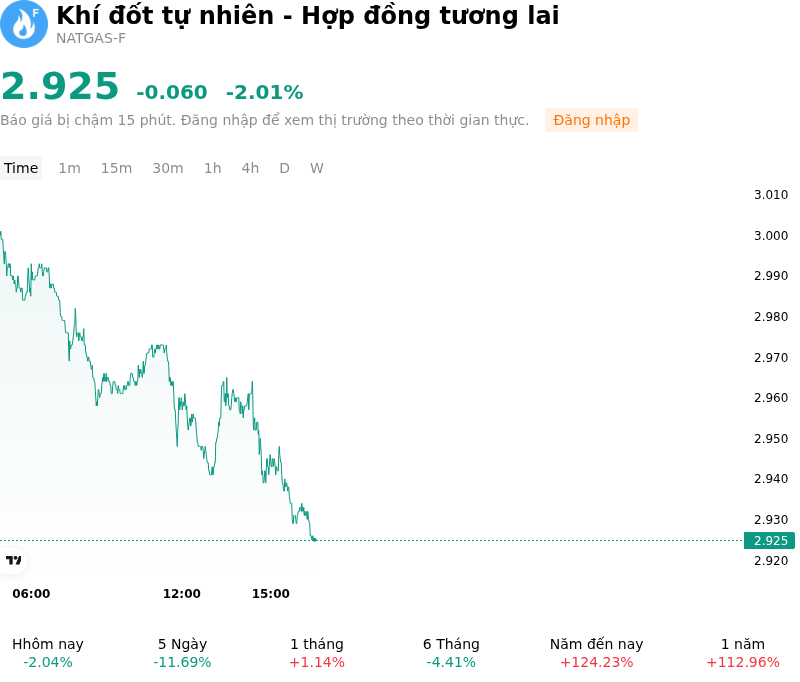The image size is (800, 682).
Task: Click the 15:00 time axis marker
Action: click(x=271, y=594)
